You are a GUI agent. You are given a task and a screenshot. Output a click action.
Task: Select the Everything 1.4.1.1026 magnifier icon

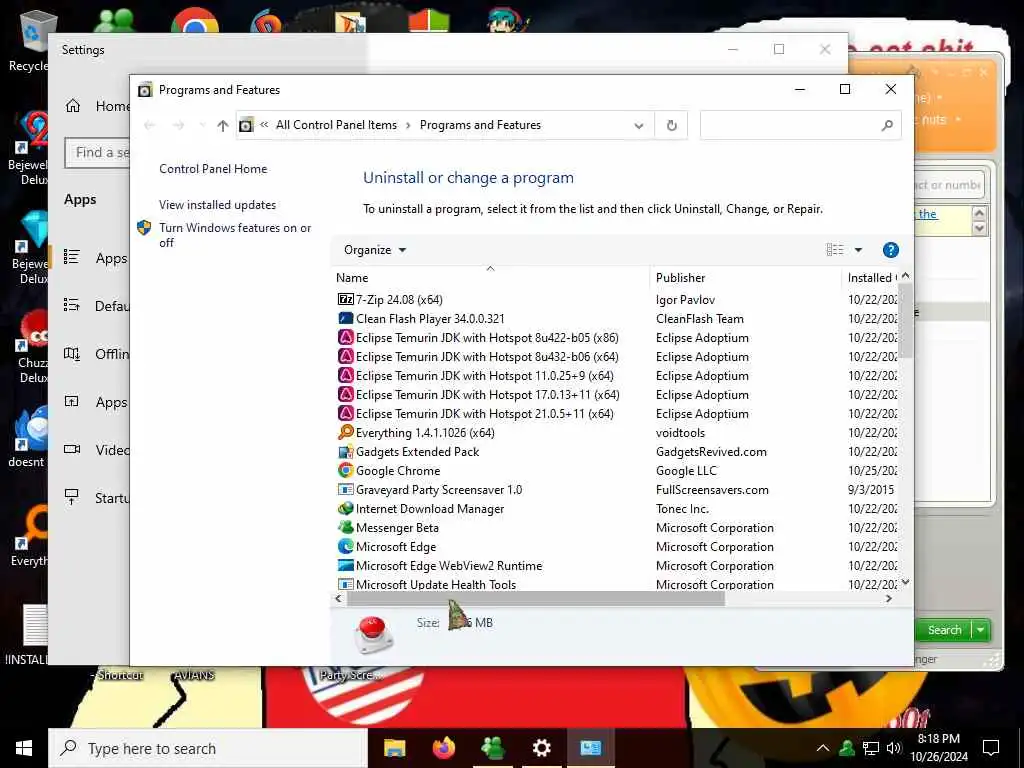345,432
